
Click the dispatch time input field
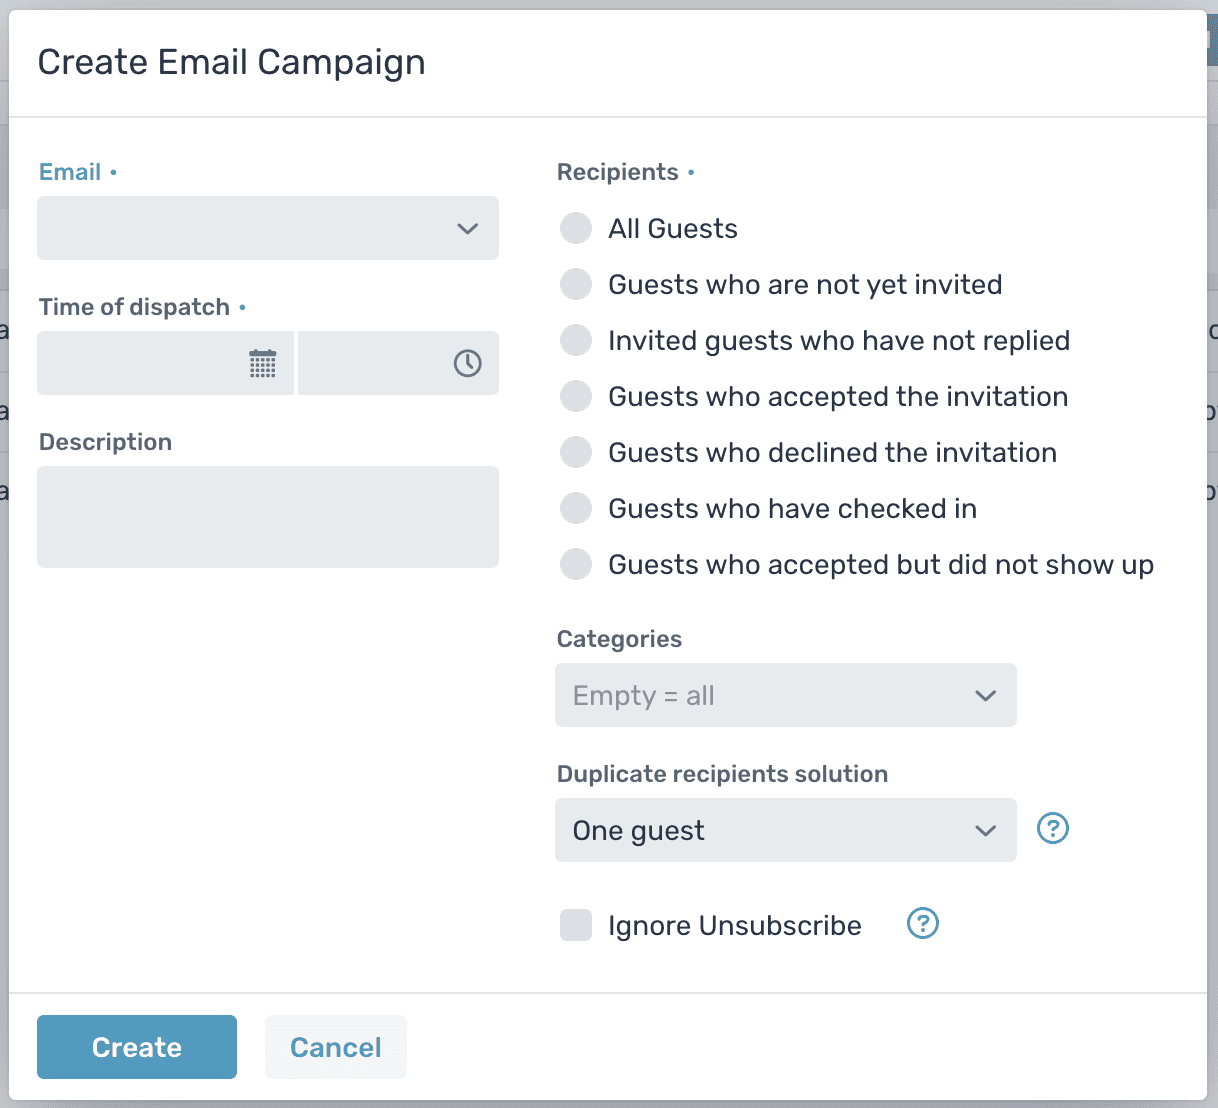pyautogui.click(x=372, y=363)
